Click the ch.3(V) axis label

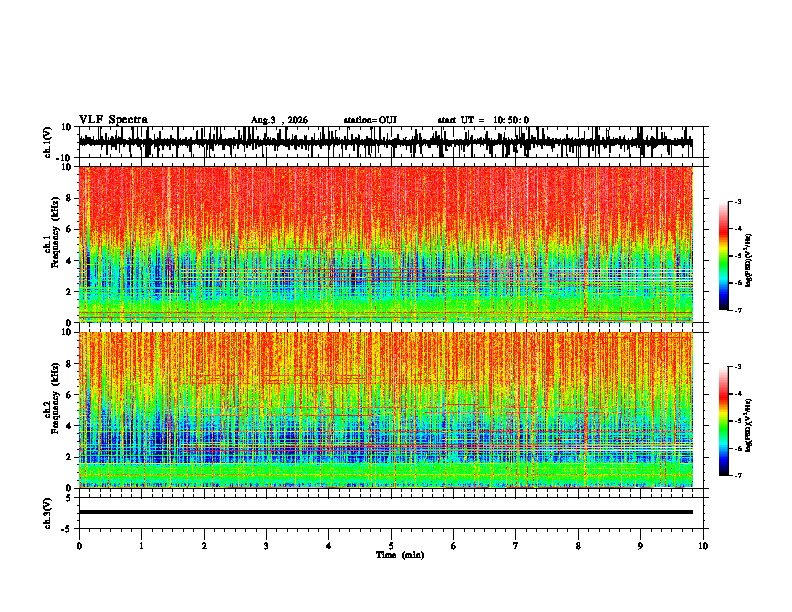pos(48,514)
